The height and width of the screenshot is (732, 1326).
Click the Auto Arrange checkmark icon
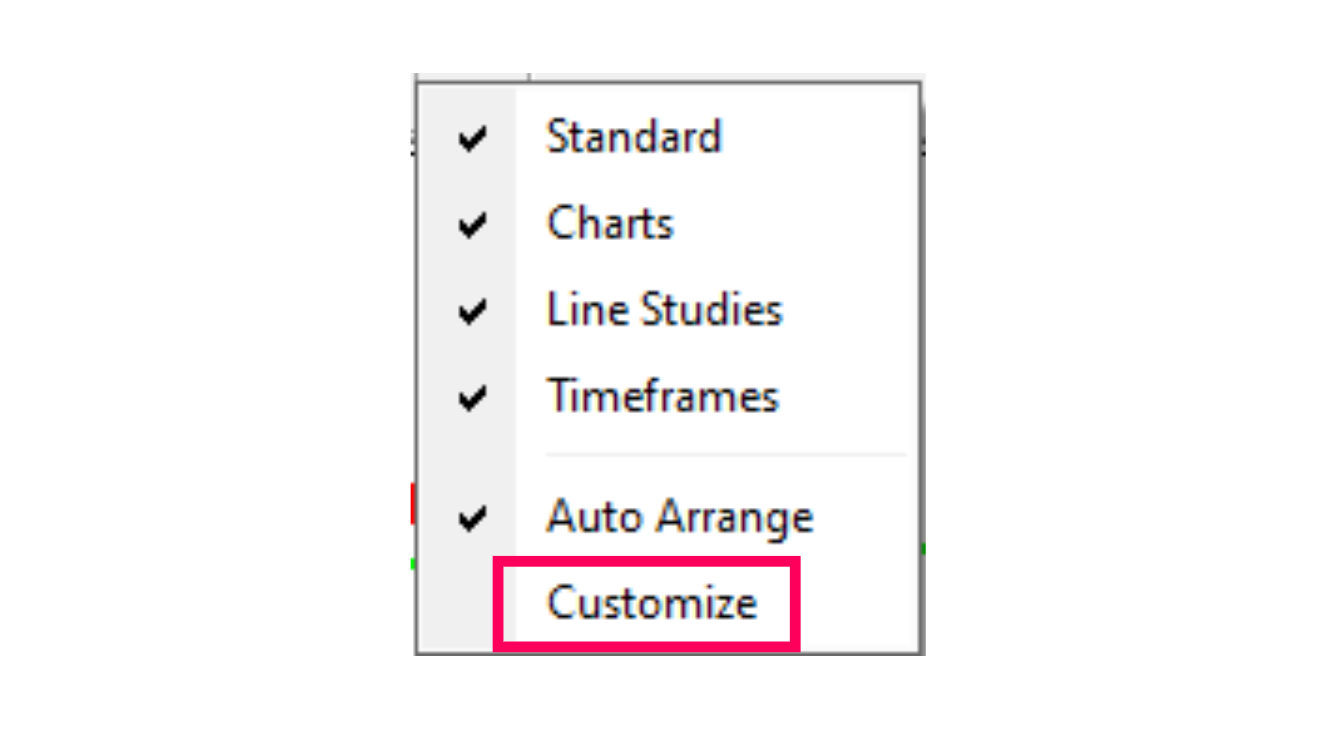point(474,516)
